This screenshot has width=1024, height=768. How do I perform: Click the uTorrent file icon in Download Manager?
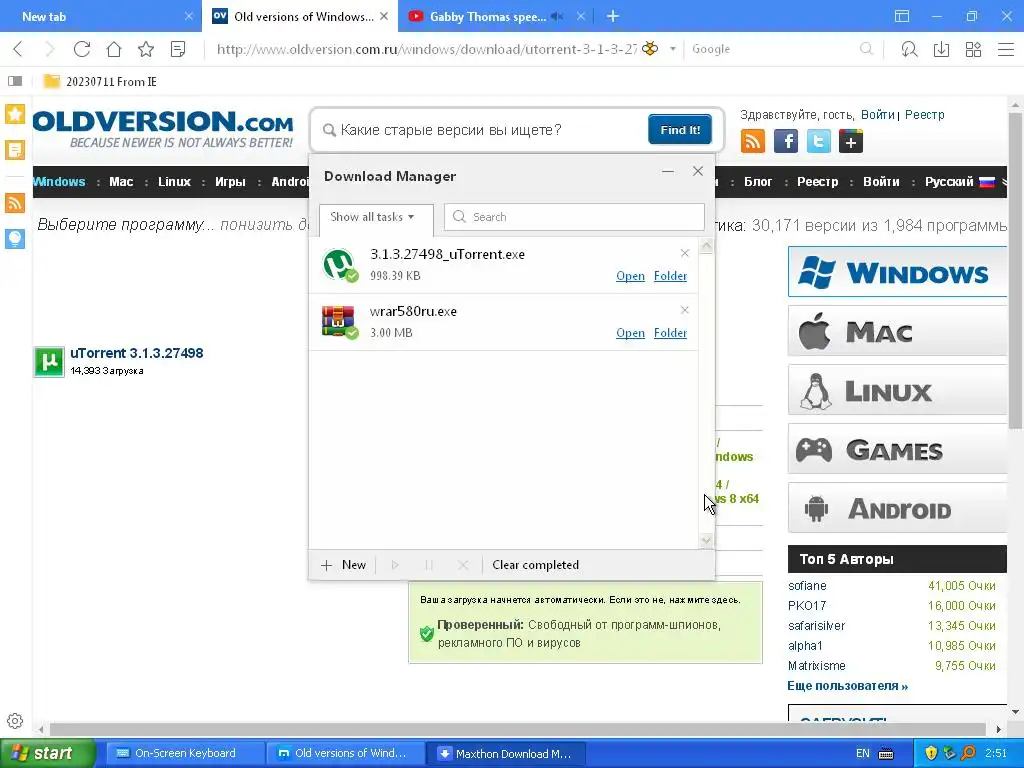(x=340, y=264)
